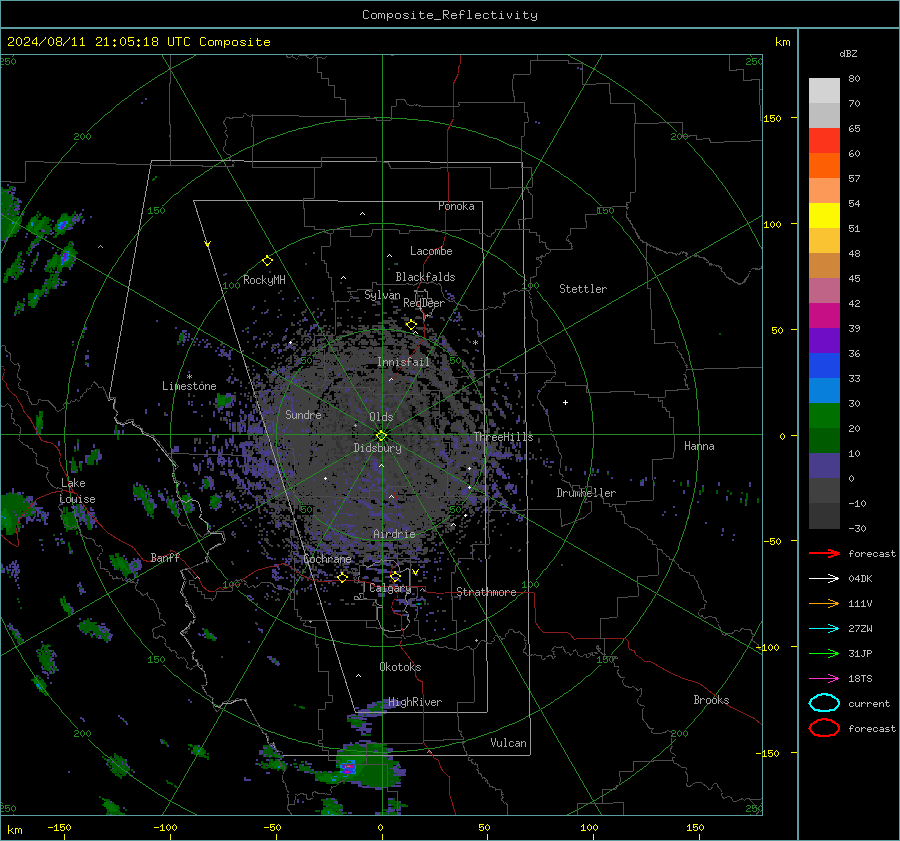This screenshot has height=841, width=900.
Task: Click the ThreeHills label
Action: [503, 437]
